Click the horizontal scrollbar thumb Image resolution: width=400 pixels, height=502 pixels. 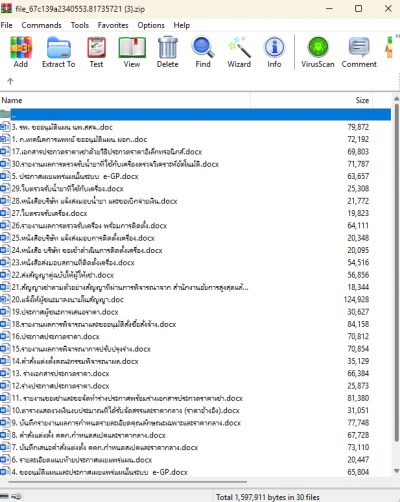[x=127, y=482]
